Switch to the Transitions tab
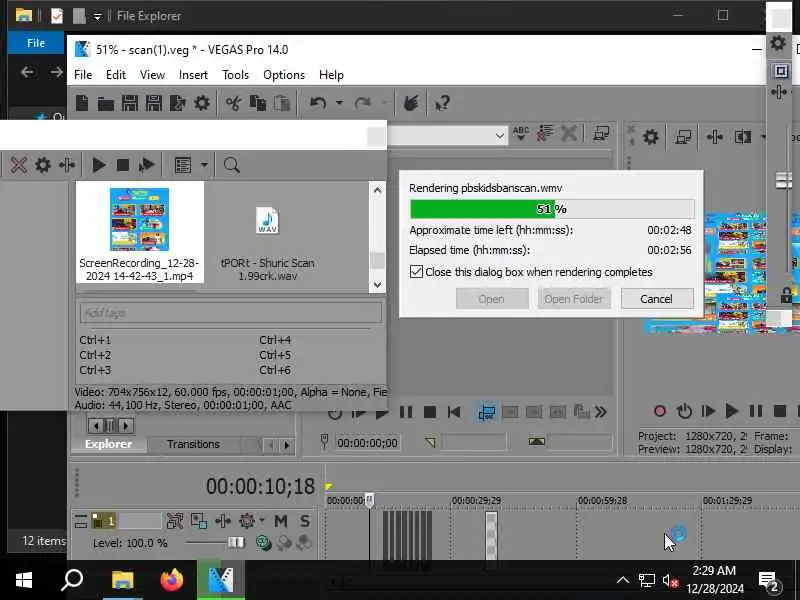 tap(193, 444)
